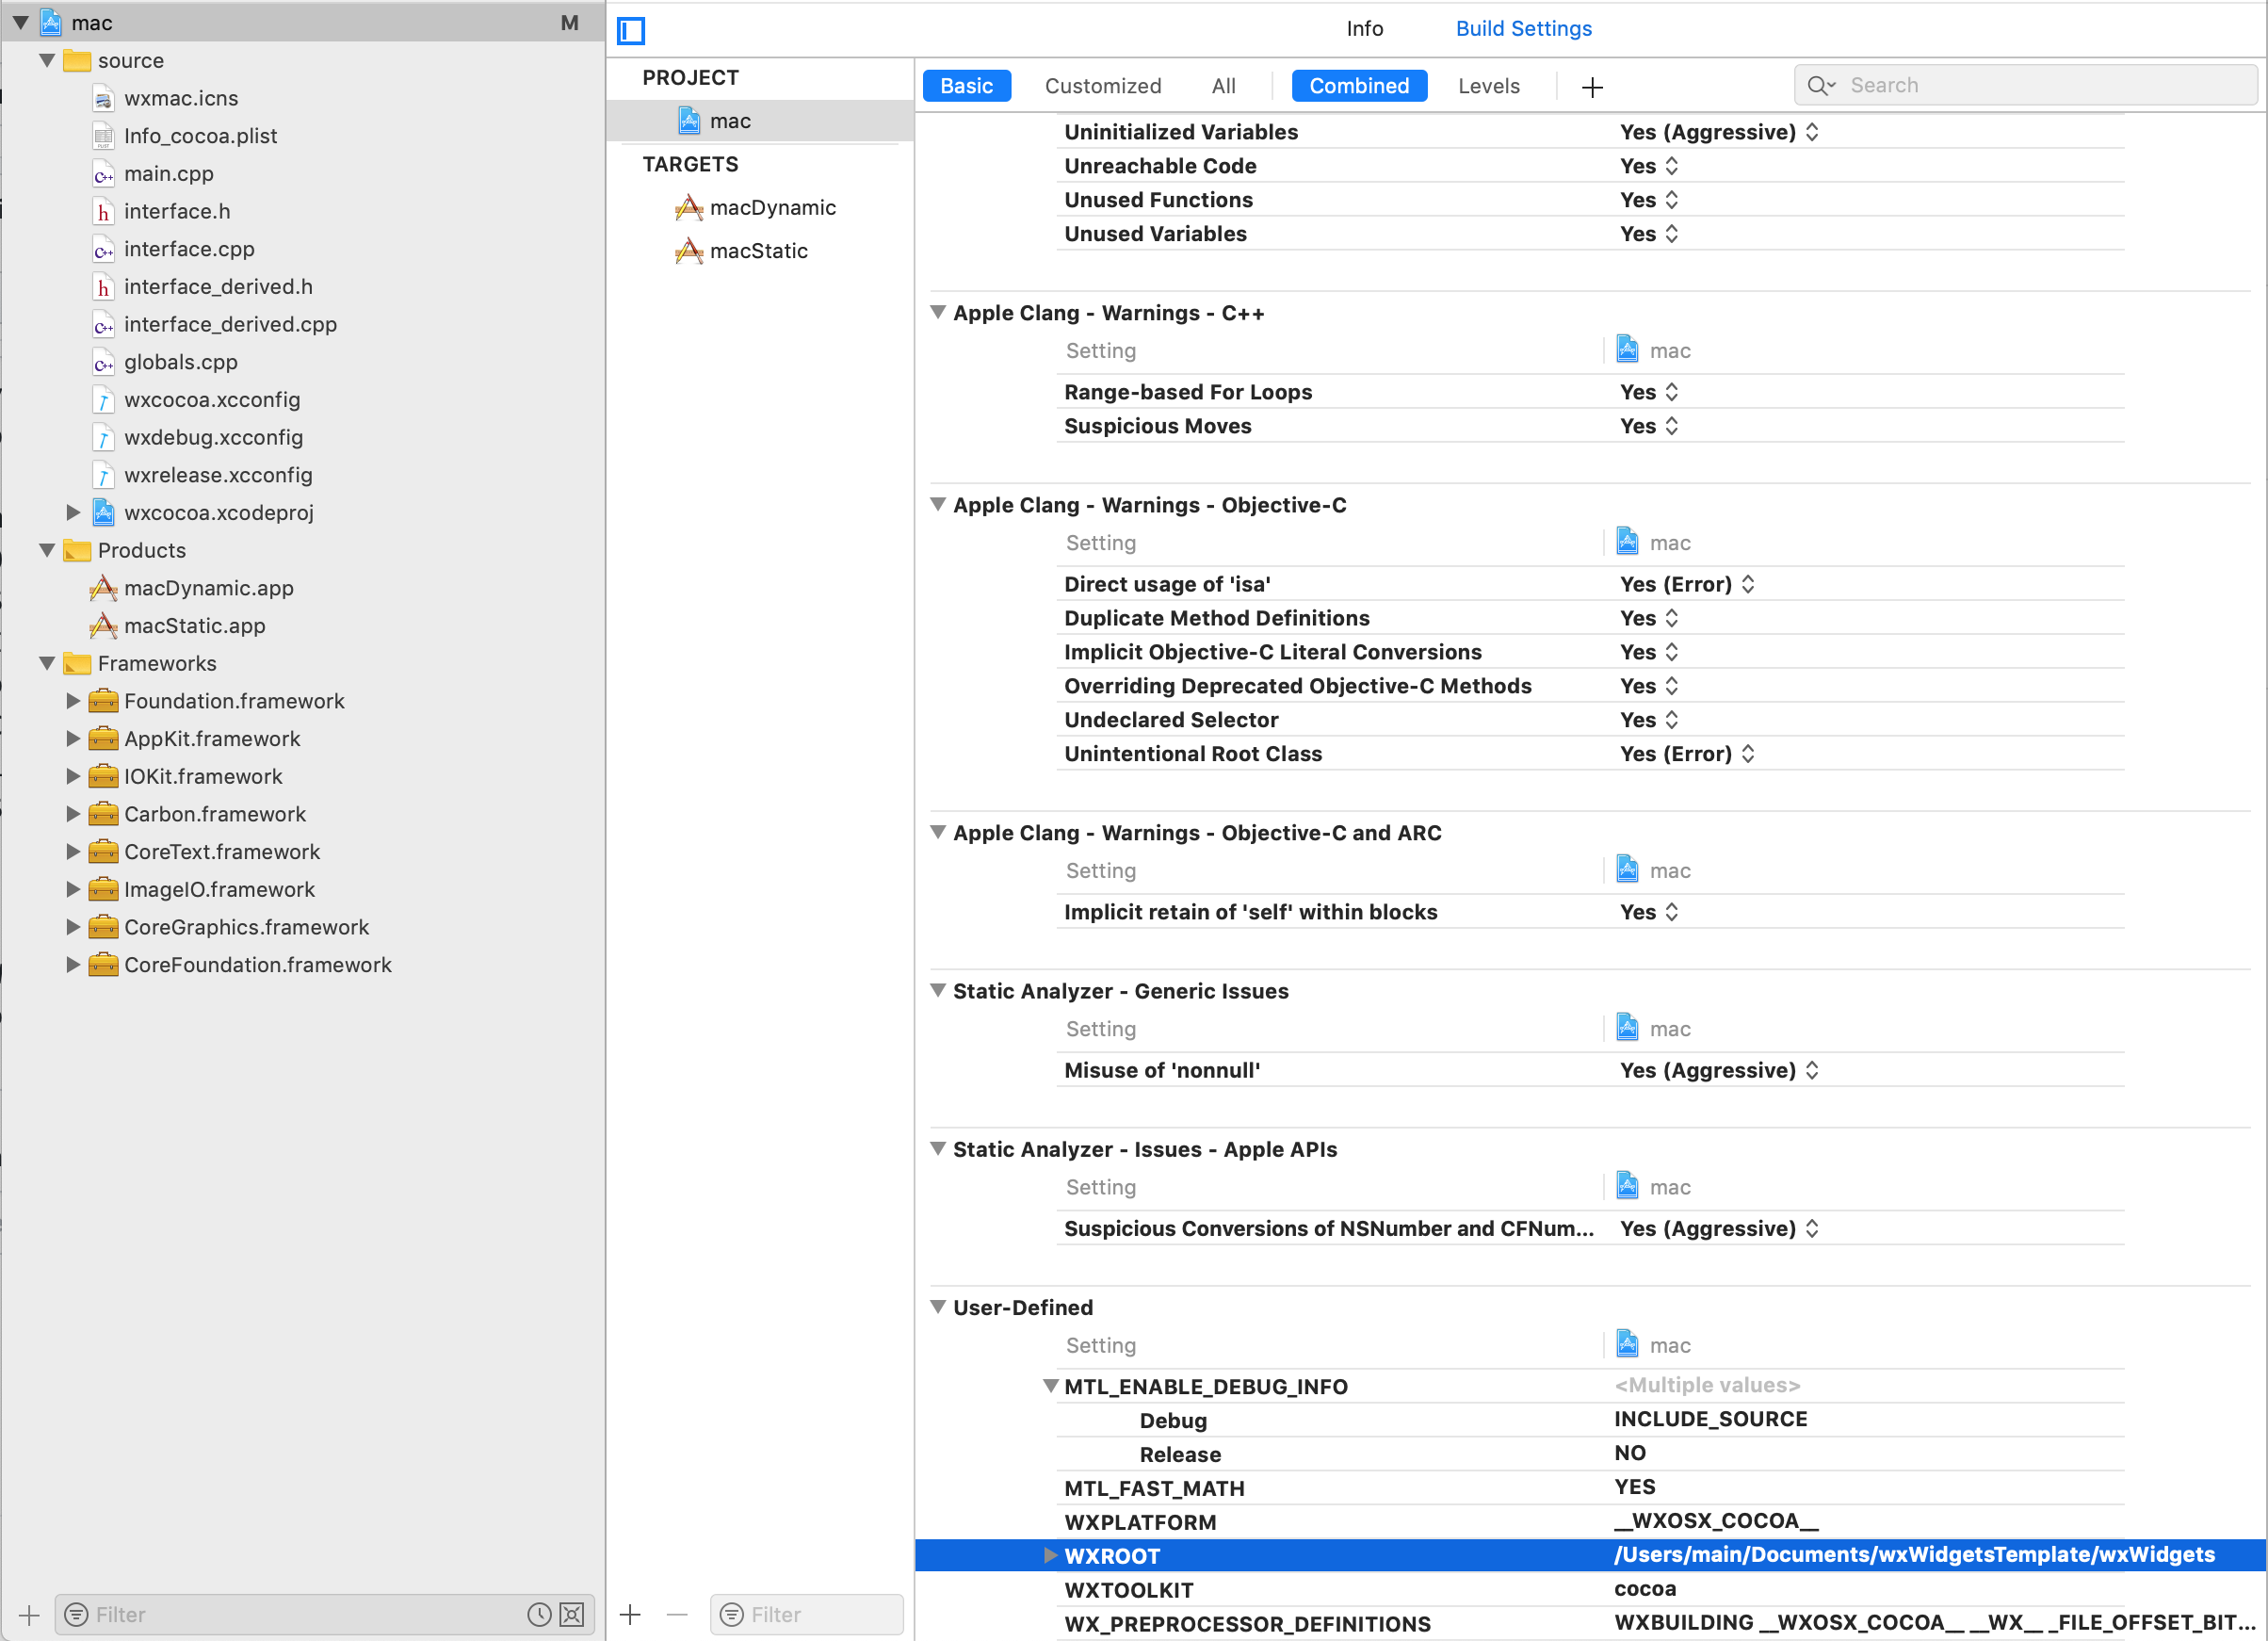2268x1641 pixels.
Task: Switch to the Info tab
Action: pos(1364,29)
